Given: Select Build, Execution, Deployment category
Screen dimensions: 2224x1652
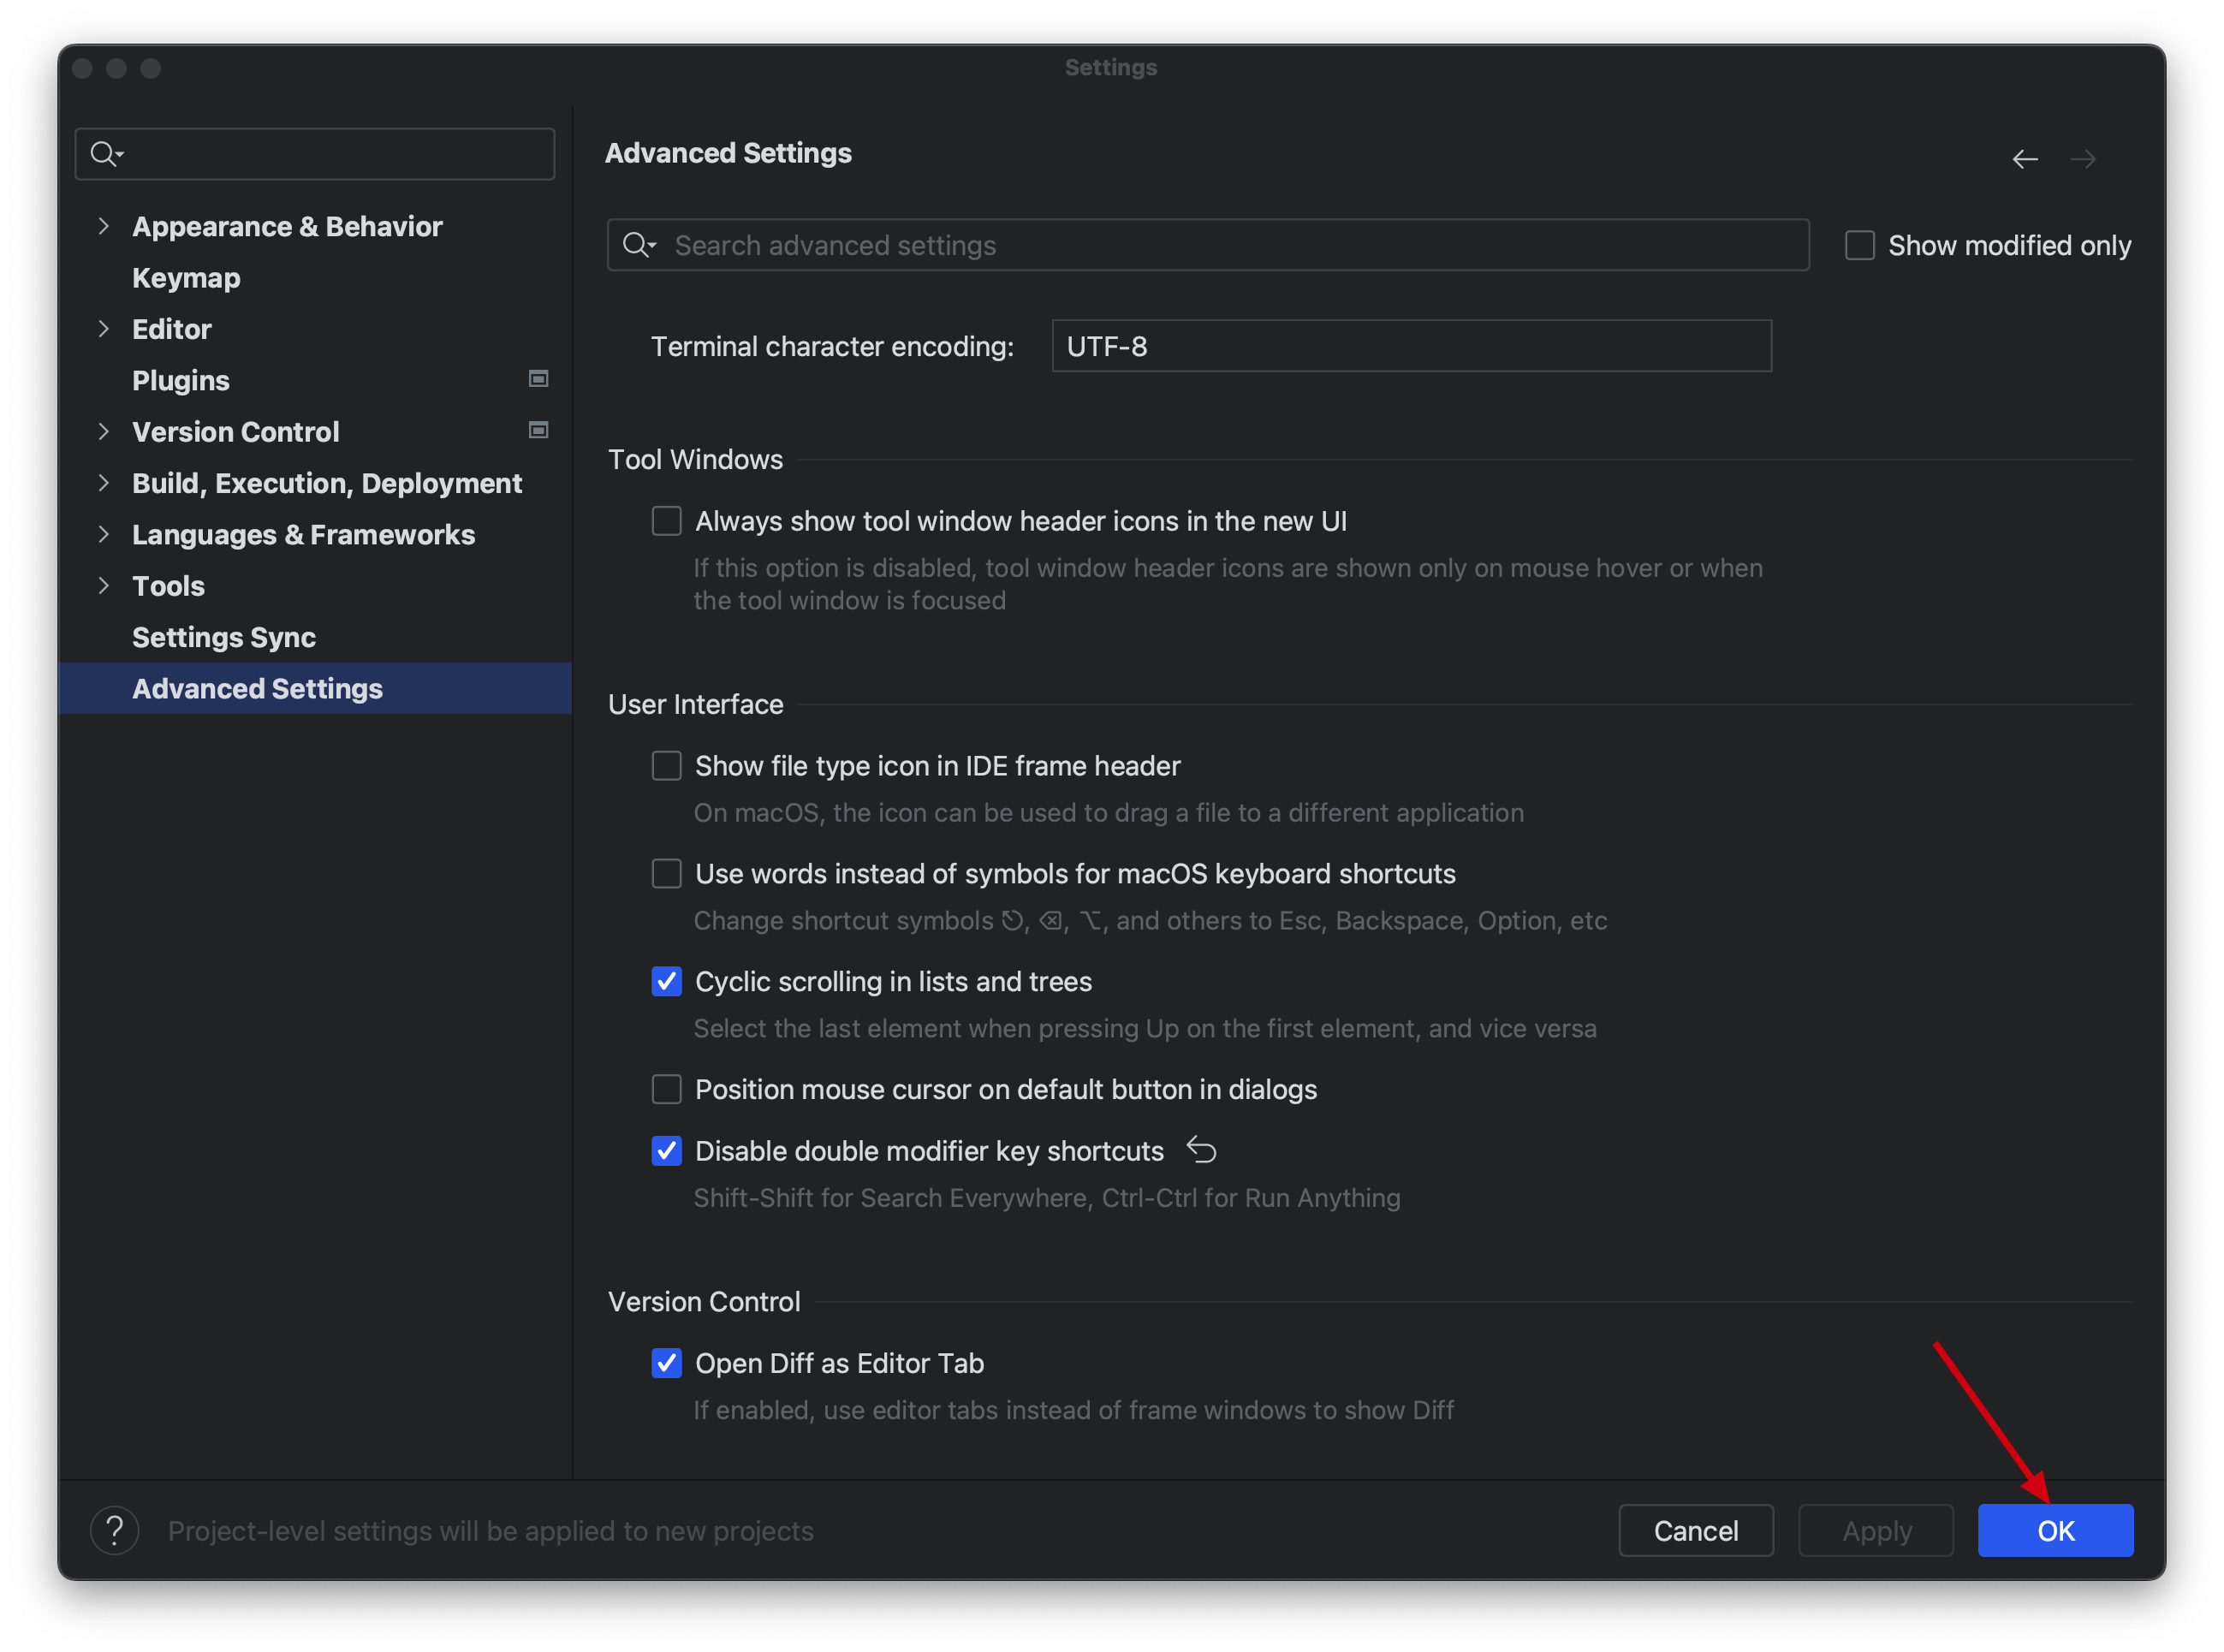Looking at the screenshot, I should click(327, 484).
